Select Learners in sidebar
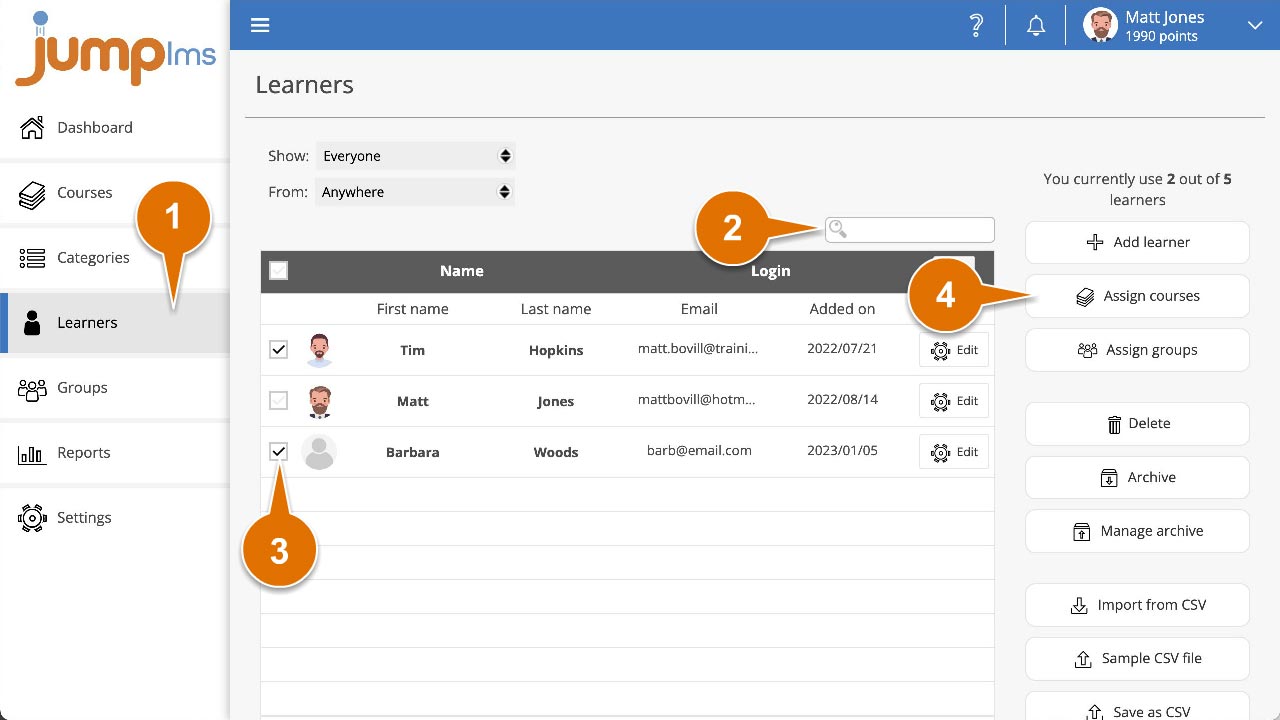The image size is (1280, 720). coord(115,322)
